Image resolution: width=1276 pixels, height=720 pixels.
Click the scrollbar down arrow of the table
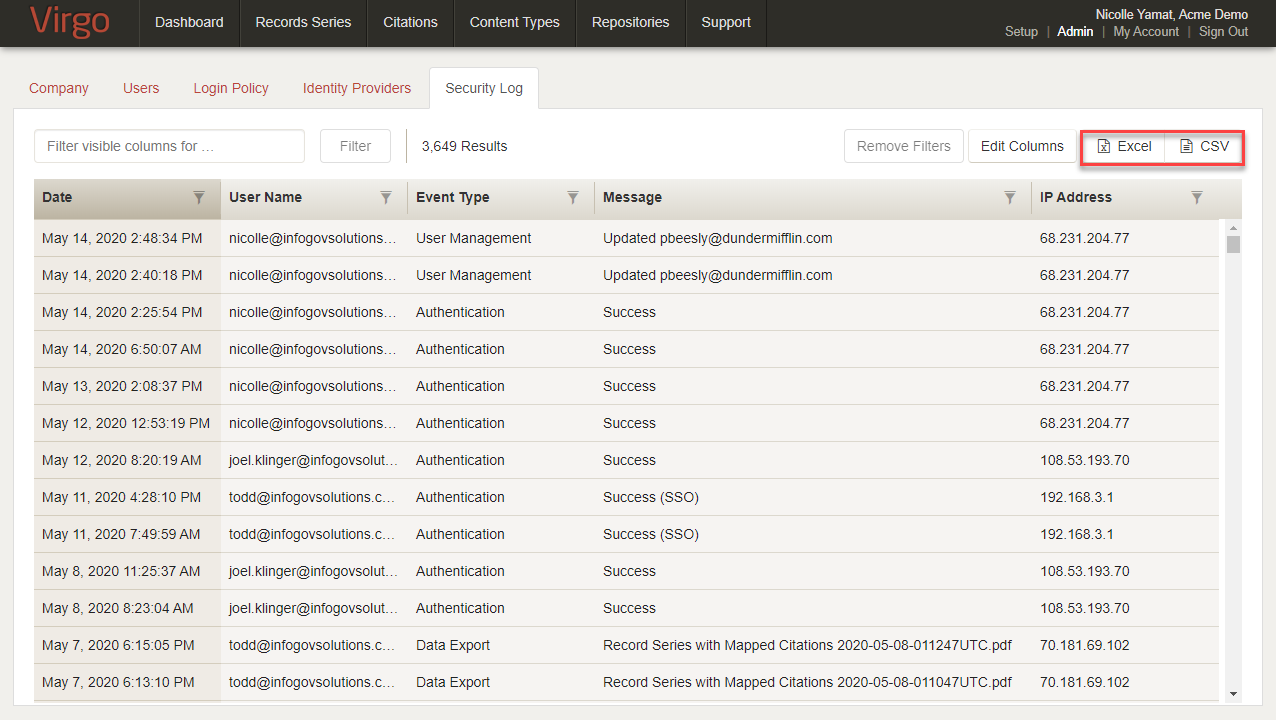(x=1233, y=693)
